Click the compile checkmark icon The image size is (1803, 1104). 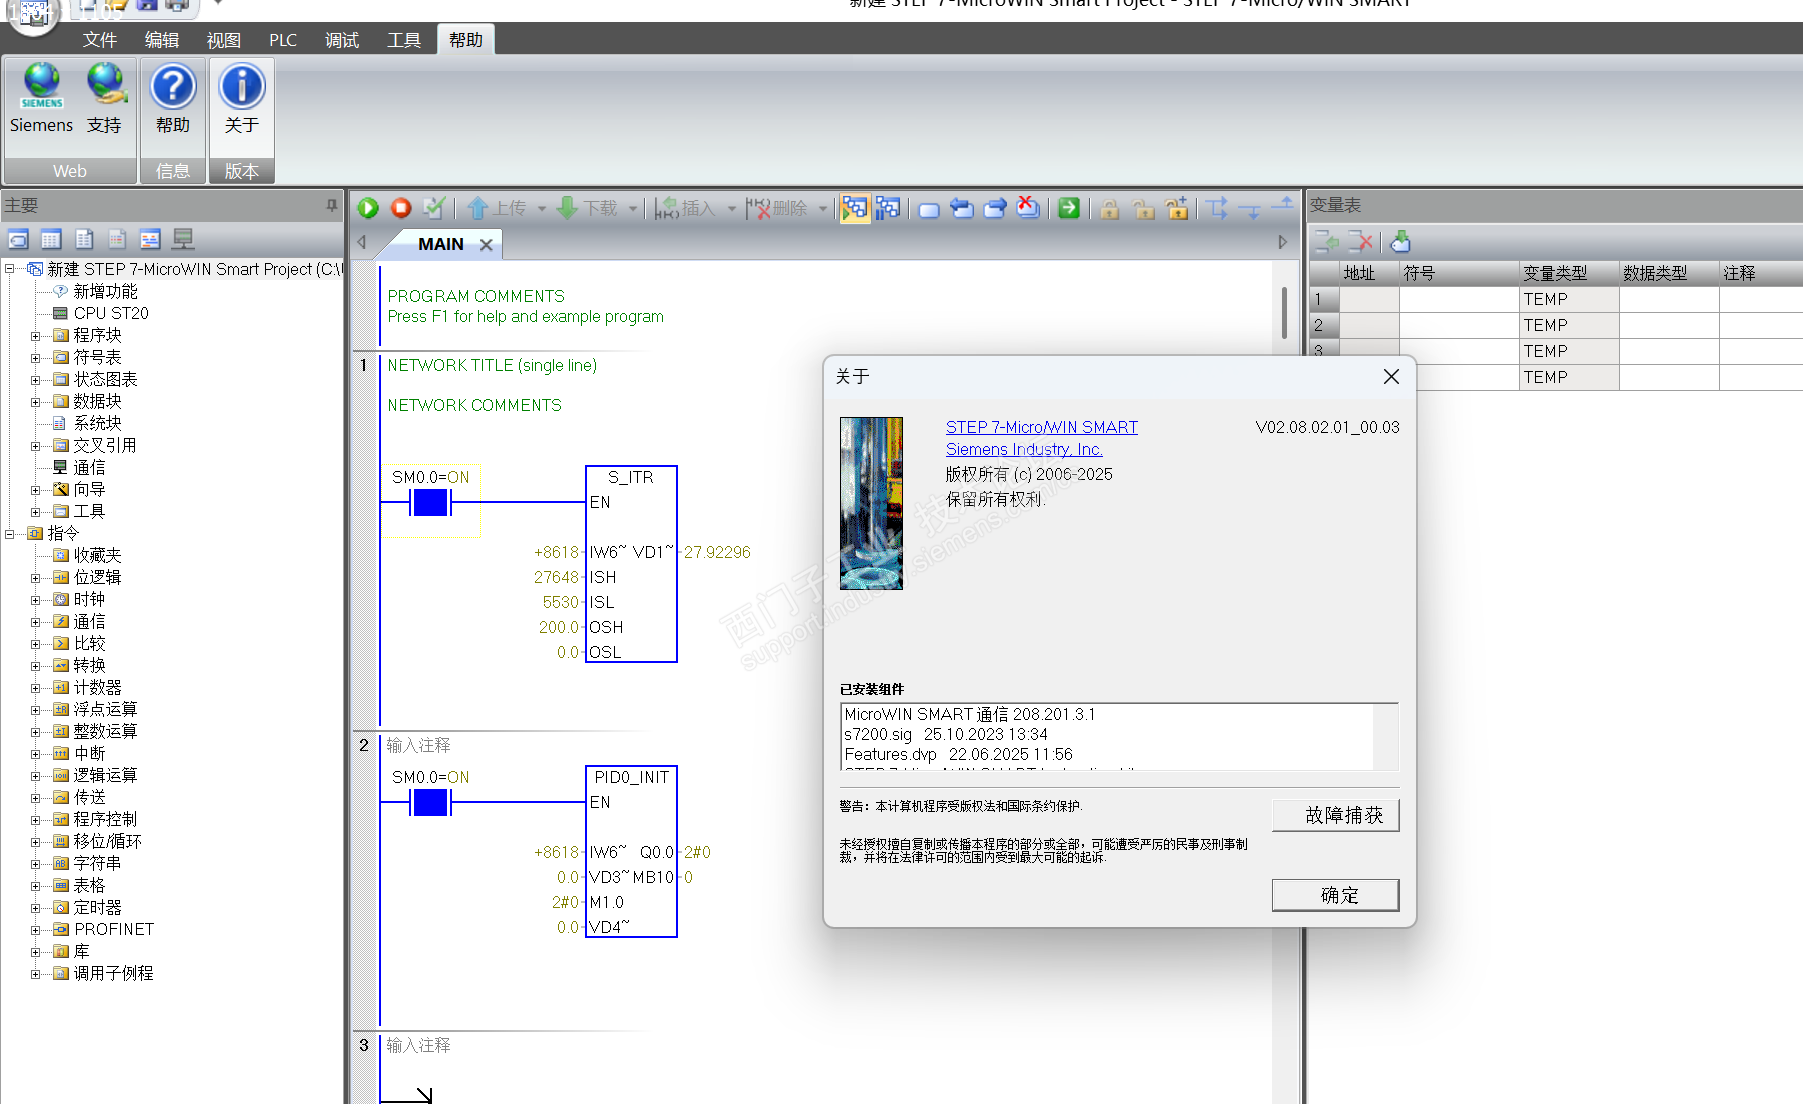[x=434, y=208]
